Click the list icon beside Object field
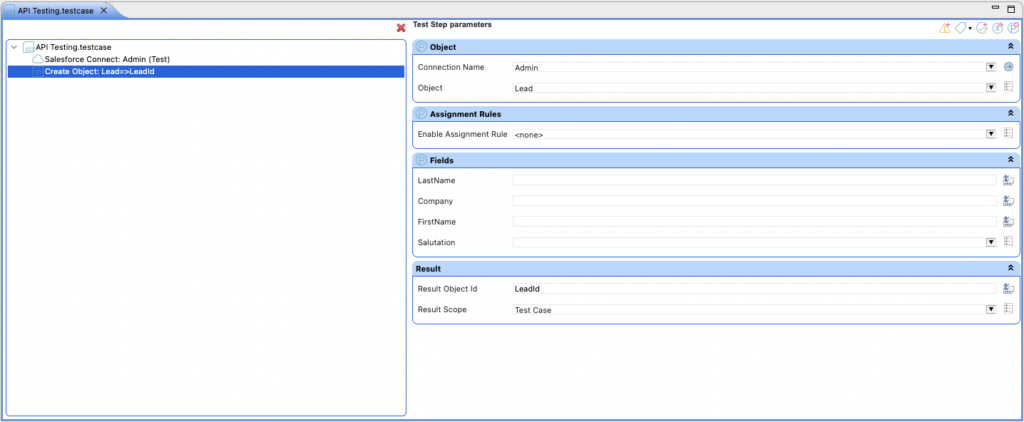The height and width of the screenshot is (422, 1024). coord(1008,87)
